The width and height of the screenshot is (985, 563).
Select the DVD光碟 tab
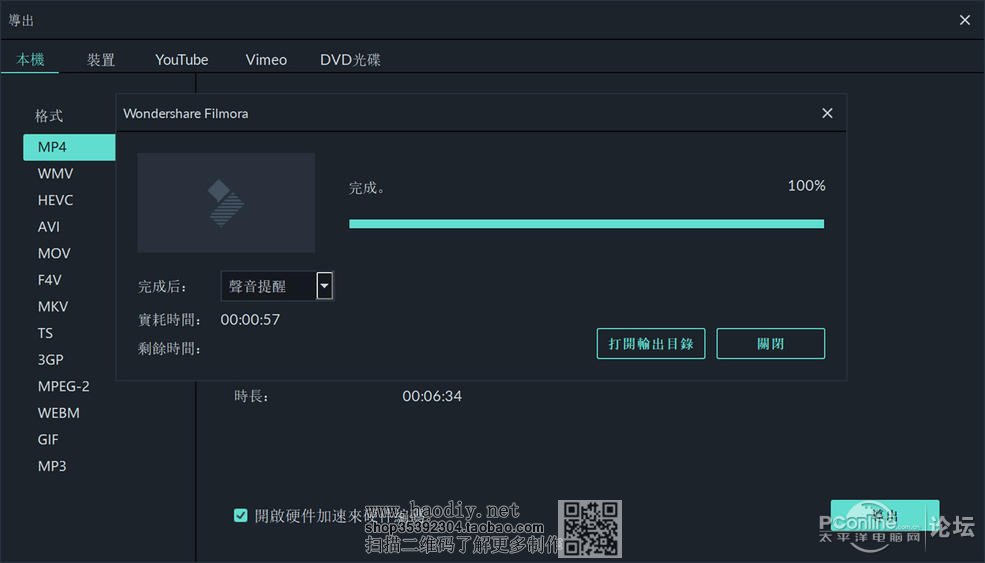(x=350, y=59)
